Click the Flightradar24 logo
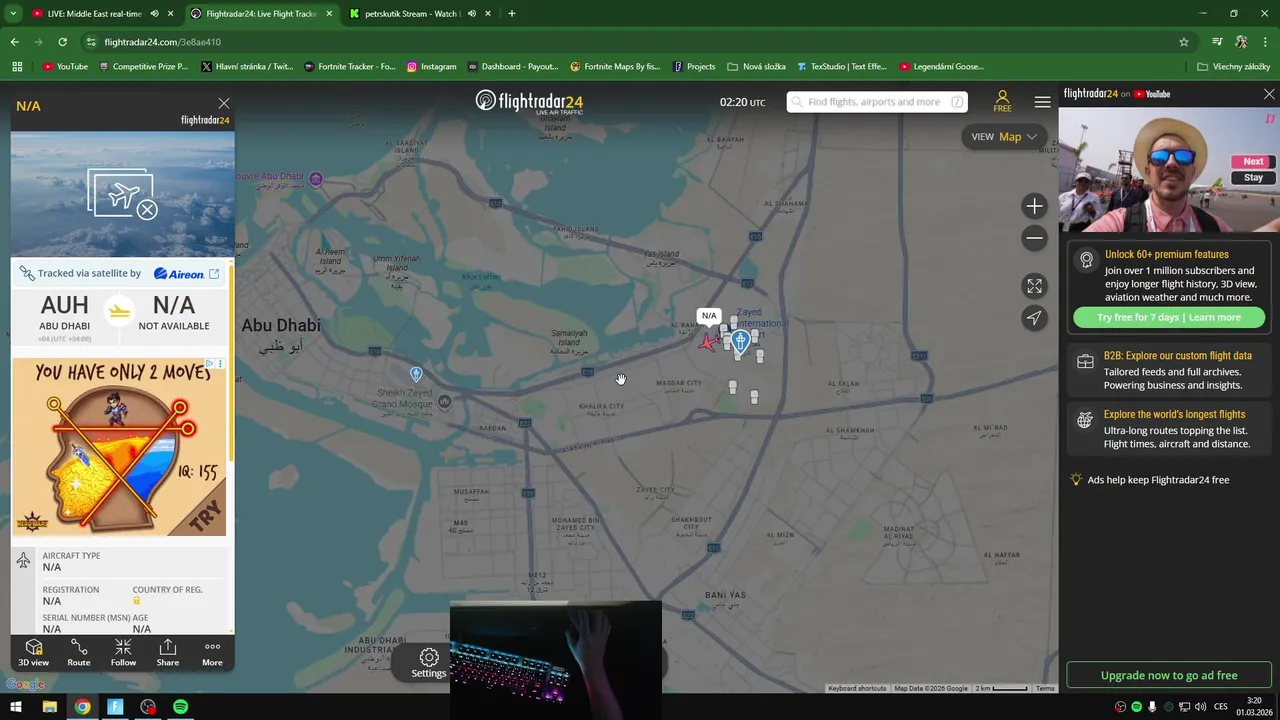This screenshot has height=720, width=1280. click(x=529, y=101)
